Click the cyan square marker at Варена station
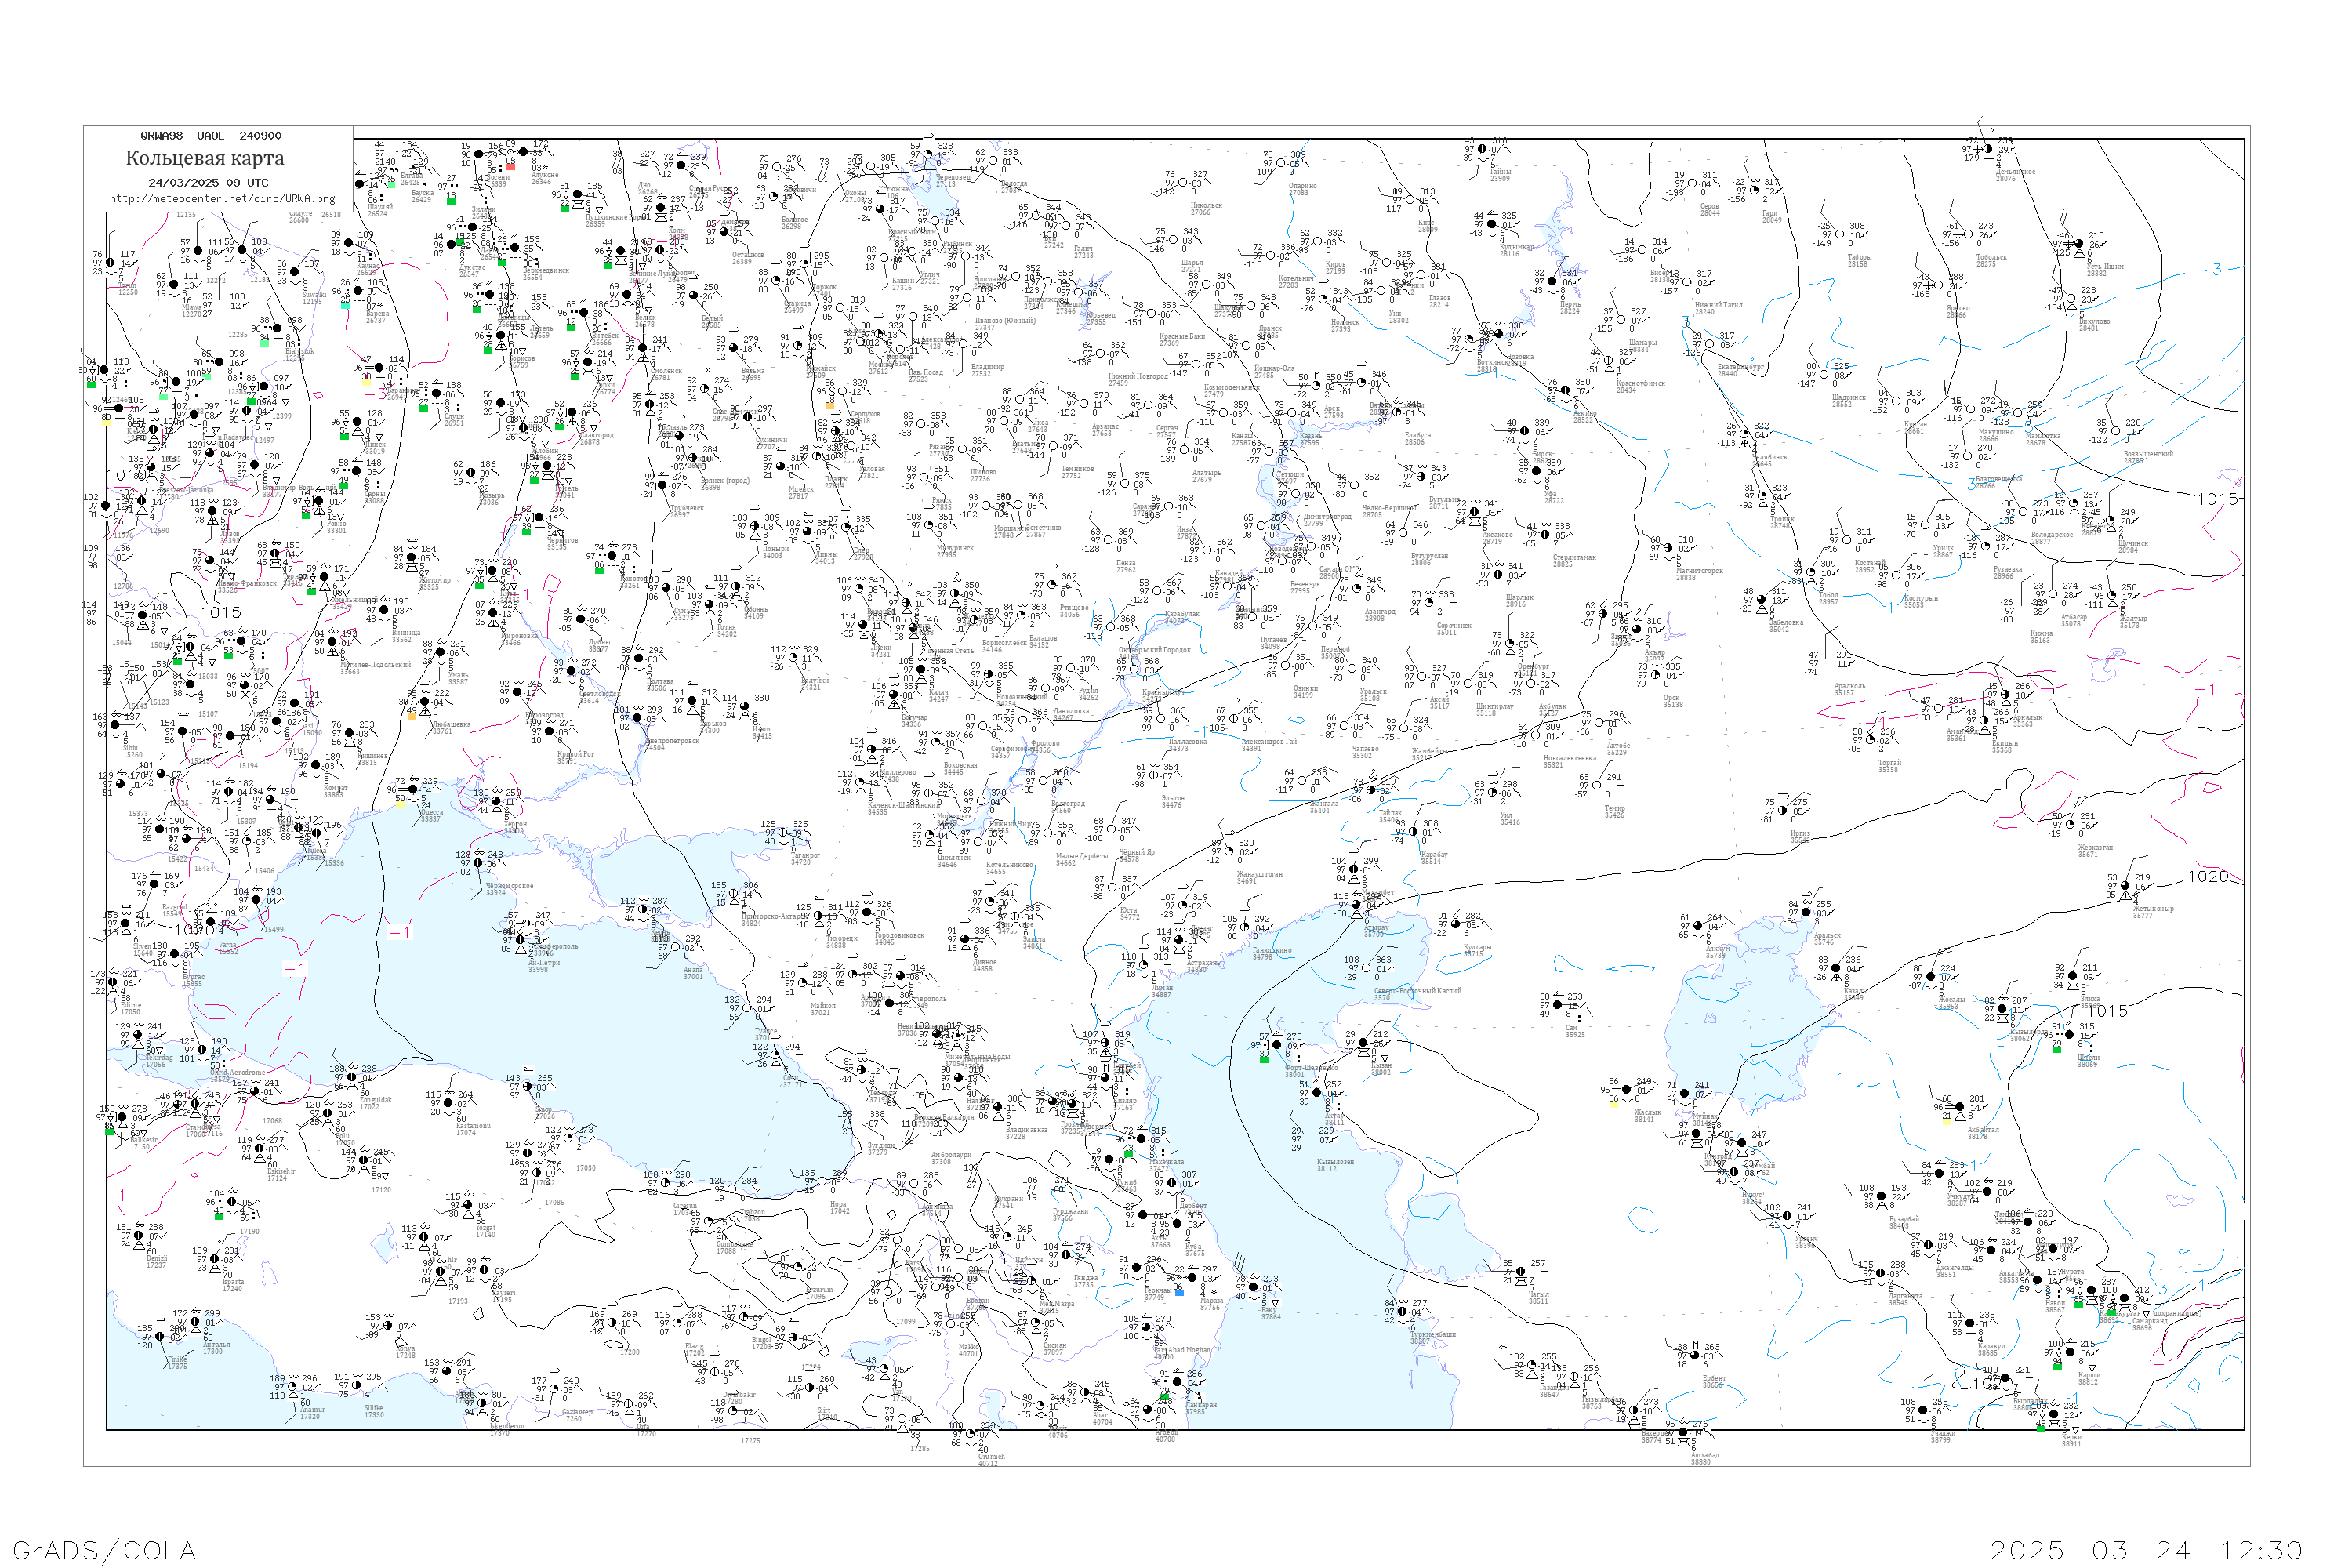The width and height of the screenshot is (2352, 1568). pyautogui.click(x=345, y=304)
